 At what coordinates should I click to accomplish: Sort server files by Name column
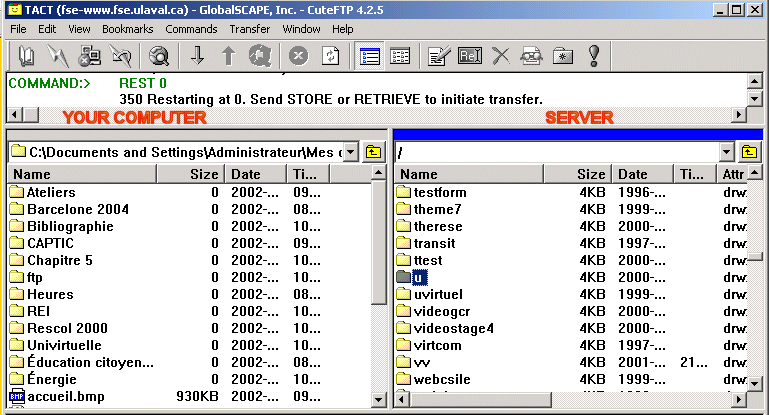point(469,174)
